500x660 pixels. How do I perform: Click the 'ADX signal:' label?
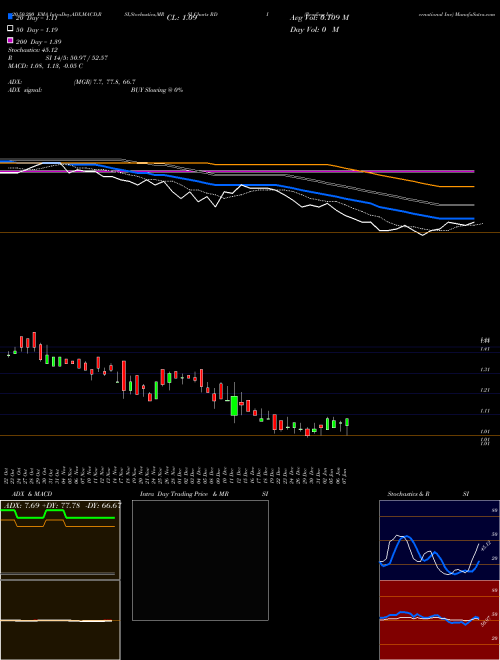(x=25, y=90)
